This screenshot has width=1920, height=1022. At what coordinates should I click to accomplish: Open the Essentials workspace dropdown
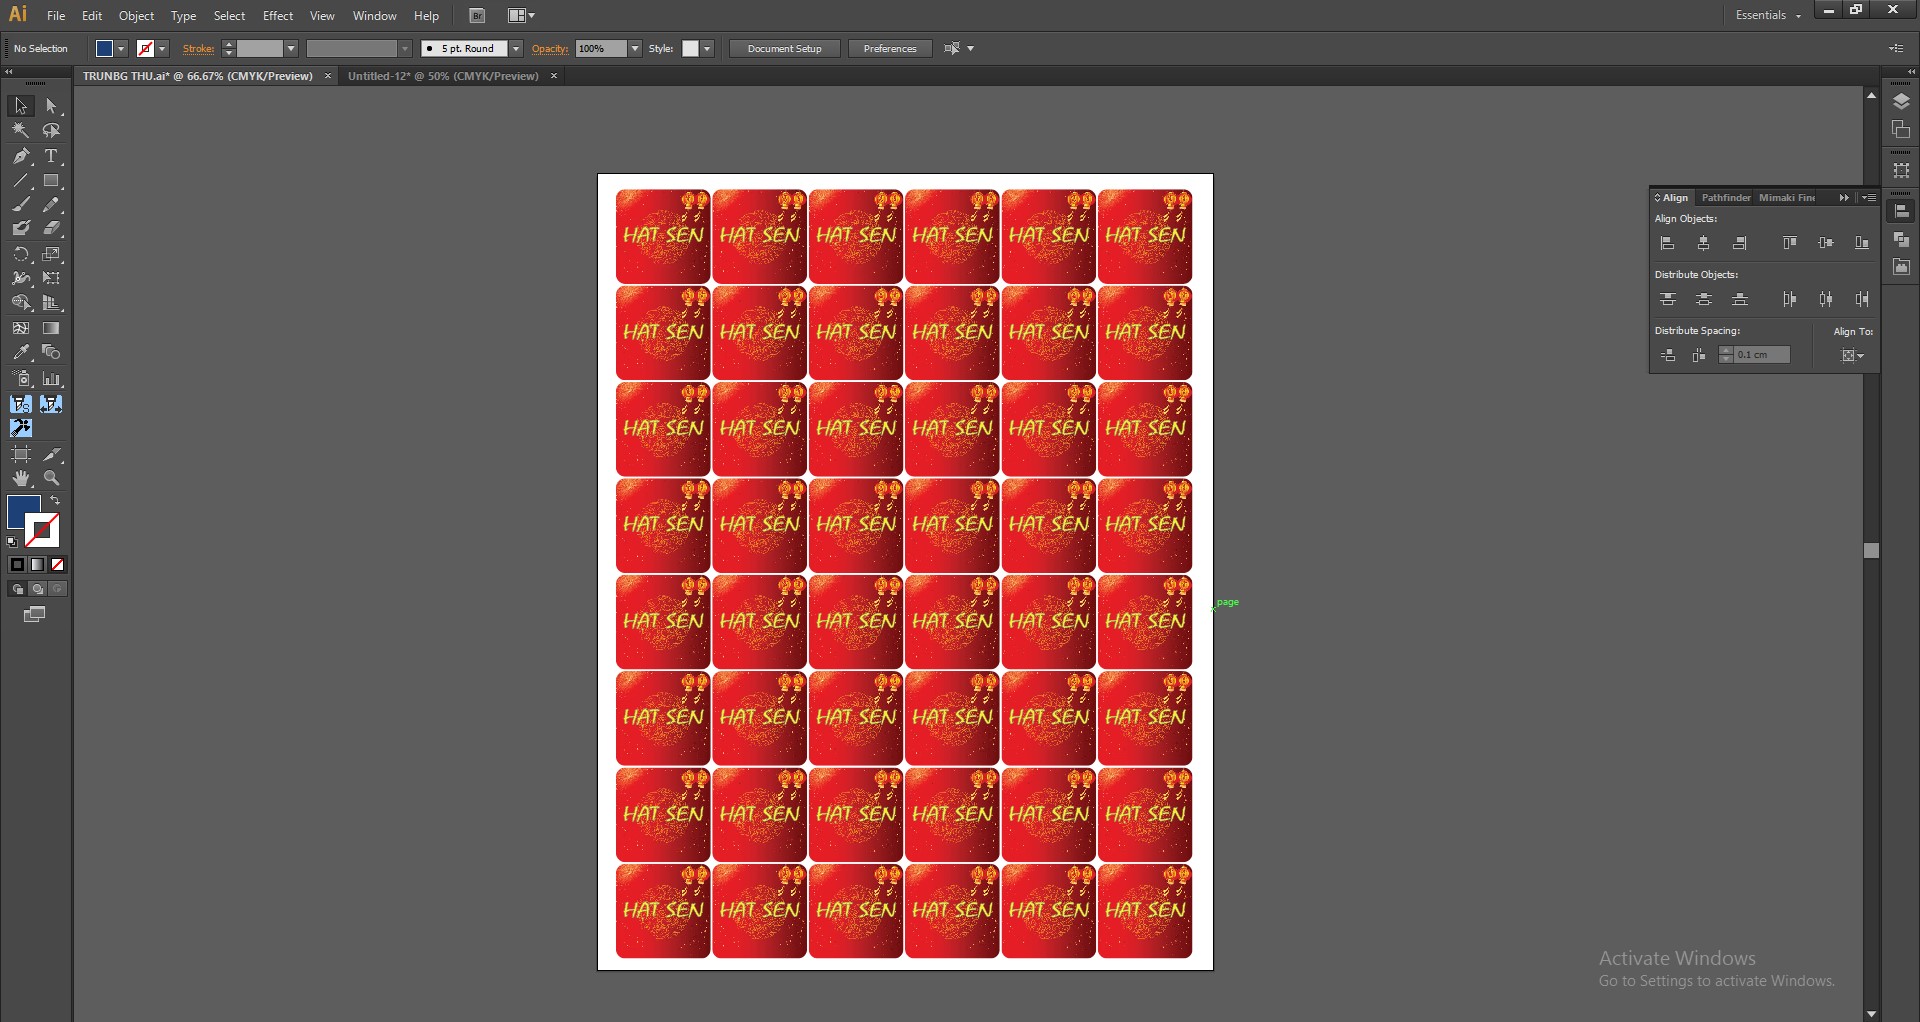tap(1768, 15)
